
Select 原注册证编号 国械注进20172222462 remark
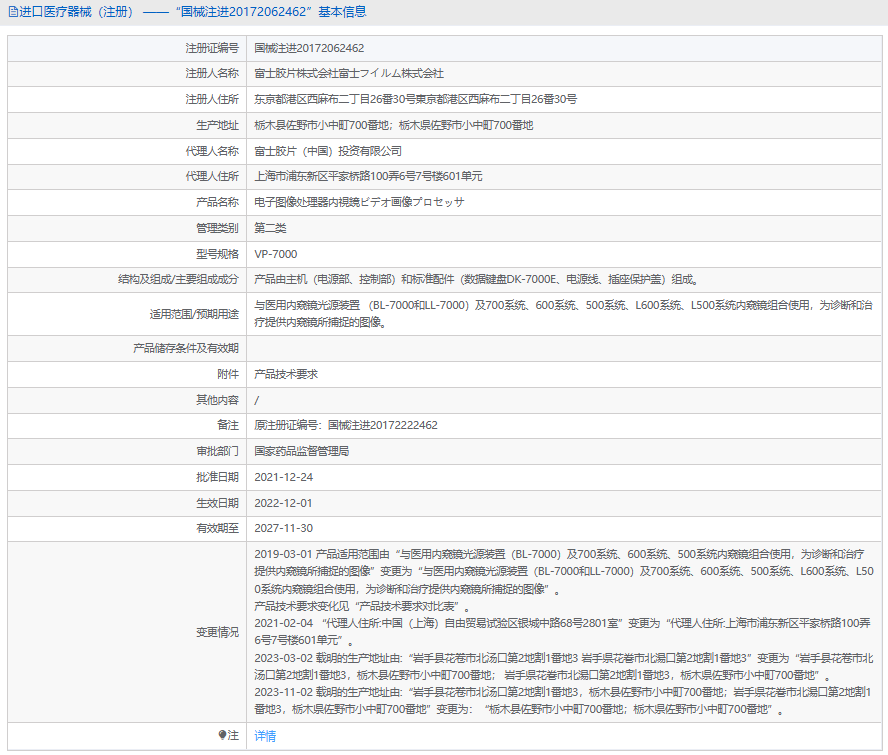tap(346, 425)
